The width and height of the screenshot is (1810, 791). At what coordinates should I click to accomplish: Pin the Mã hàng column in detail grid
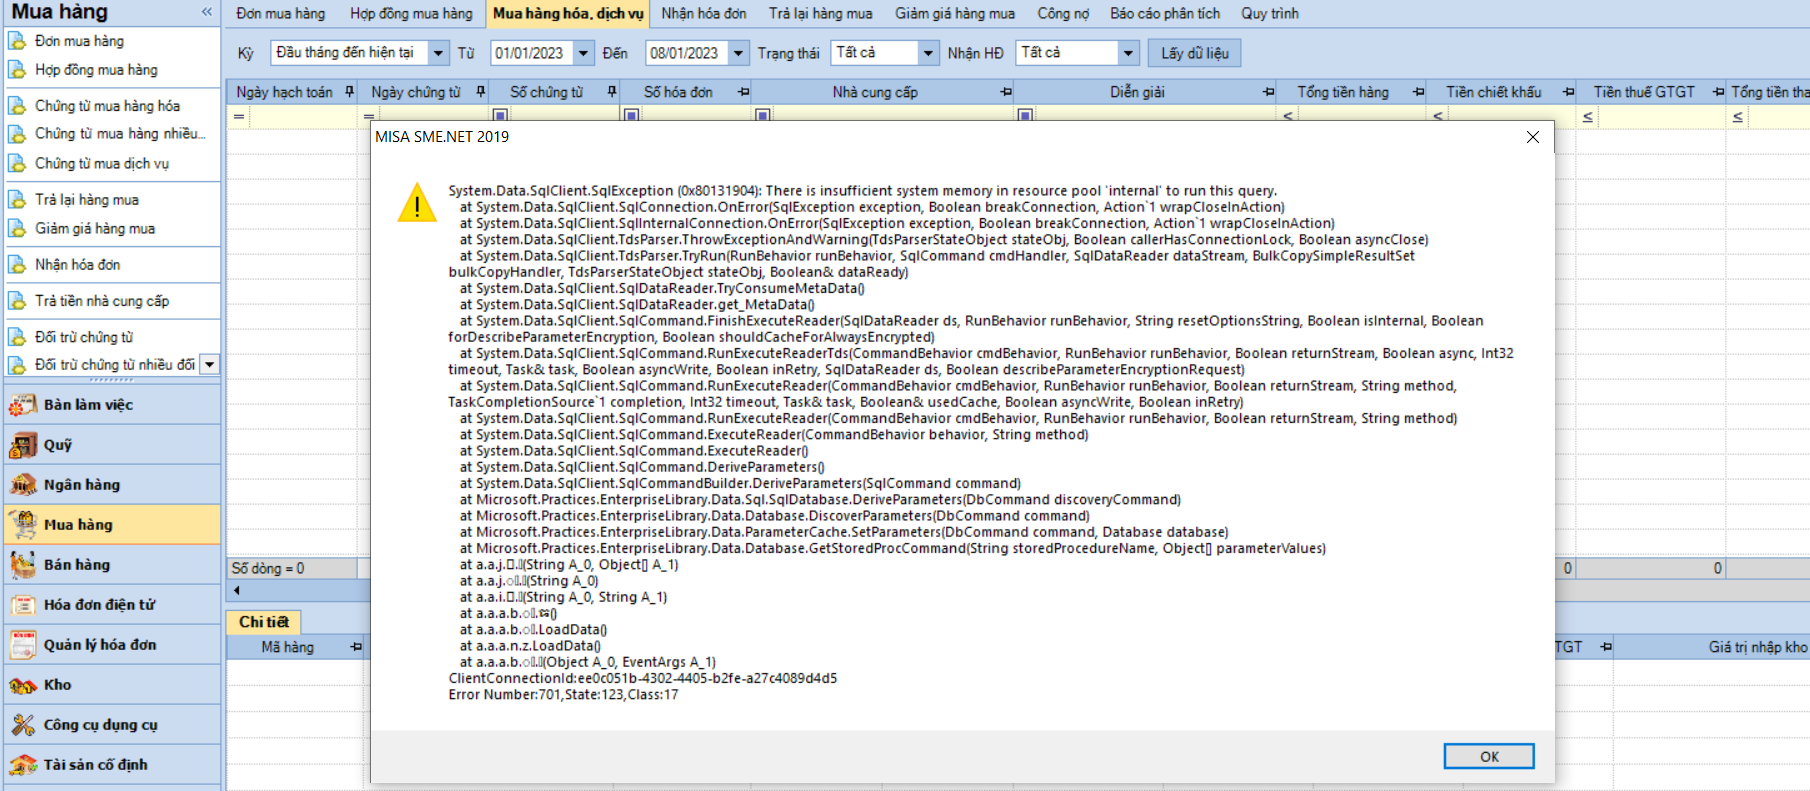click(356, 648)
